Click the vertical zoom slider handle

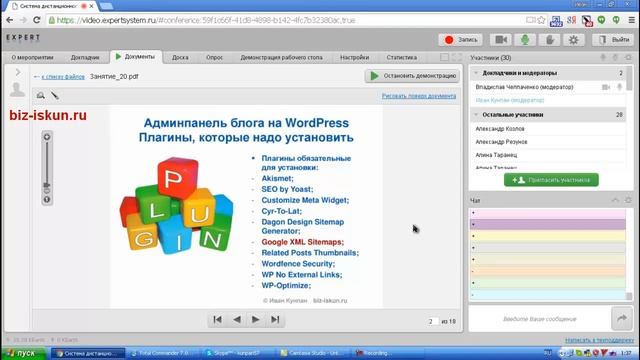[47, 185]
